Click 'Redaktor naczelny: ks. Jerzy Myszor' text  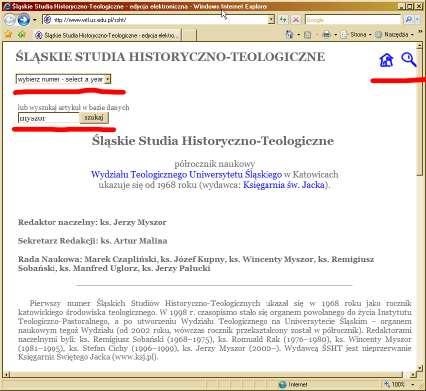click(x=92, y=222)
